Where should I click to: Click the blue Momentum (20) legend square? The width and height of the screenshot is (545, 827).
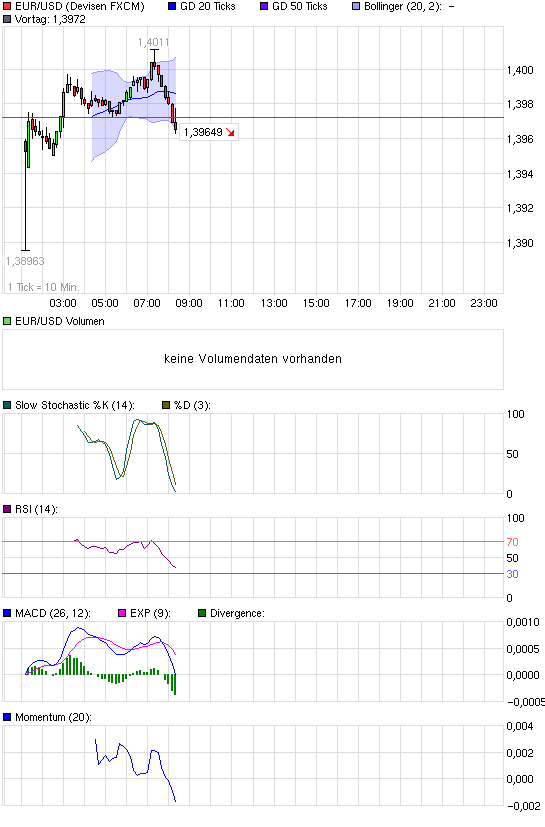[7, 717]
